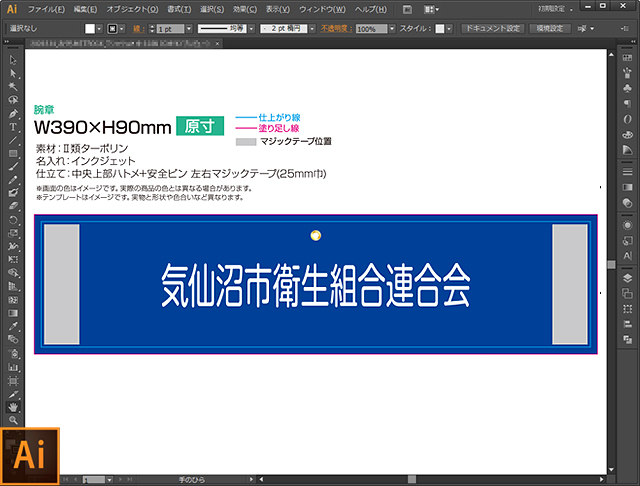Select the Rectangle tool
Viewport: 640px width, 486px height.
[x=13, y=153]
